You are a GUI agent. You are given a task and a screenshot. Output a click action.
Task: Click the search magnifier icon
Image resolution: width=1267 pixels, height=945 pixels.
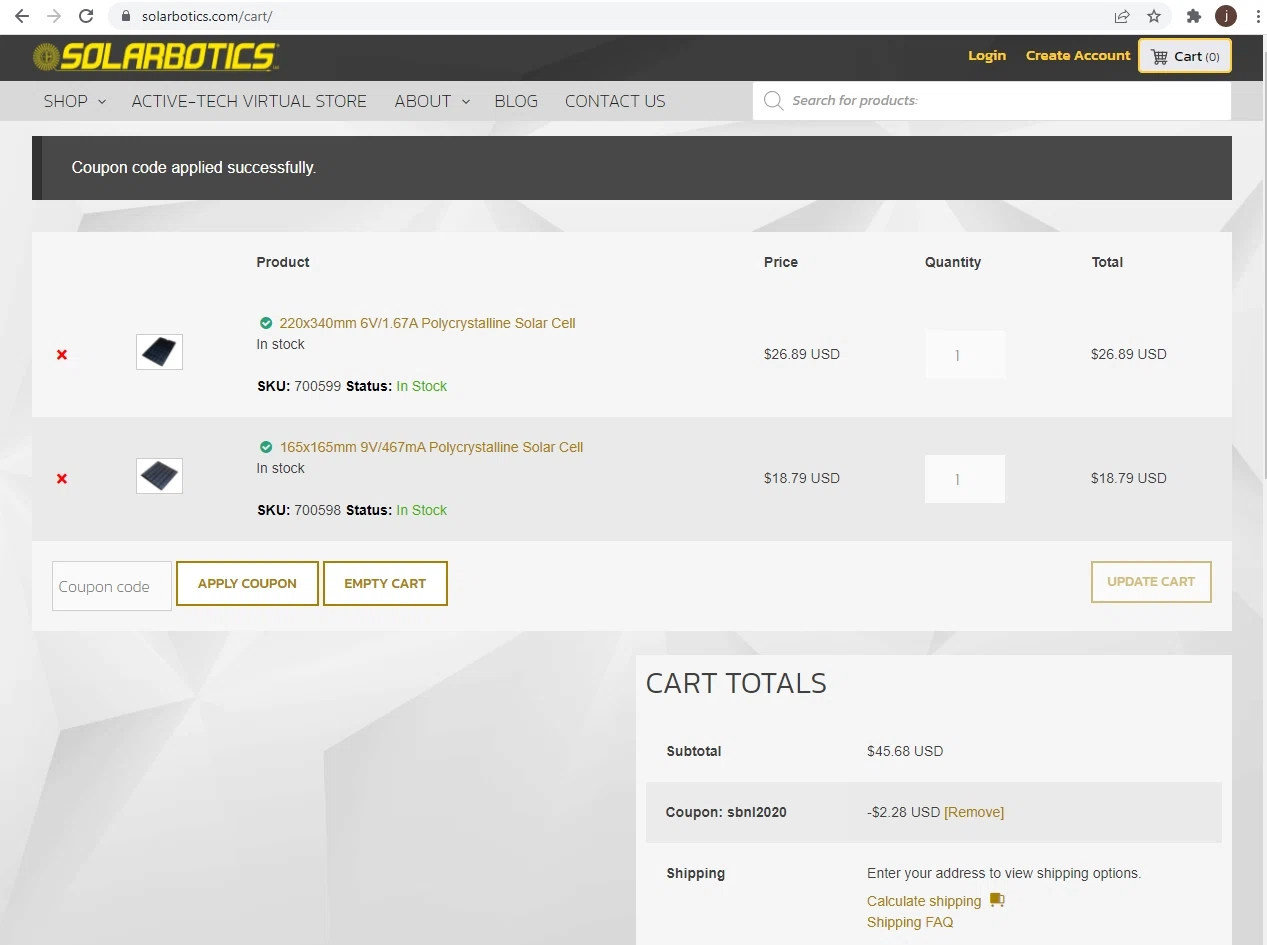click(773, 100)
